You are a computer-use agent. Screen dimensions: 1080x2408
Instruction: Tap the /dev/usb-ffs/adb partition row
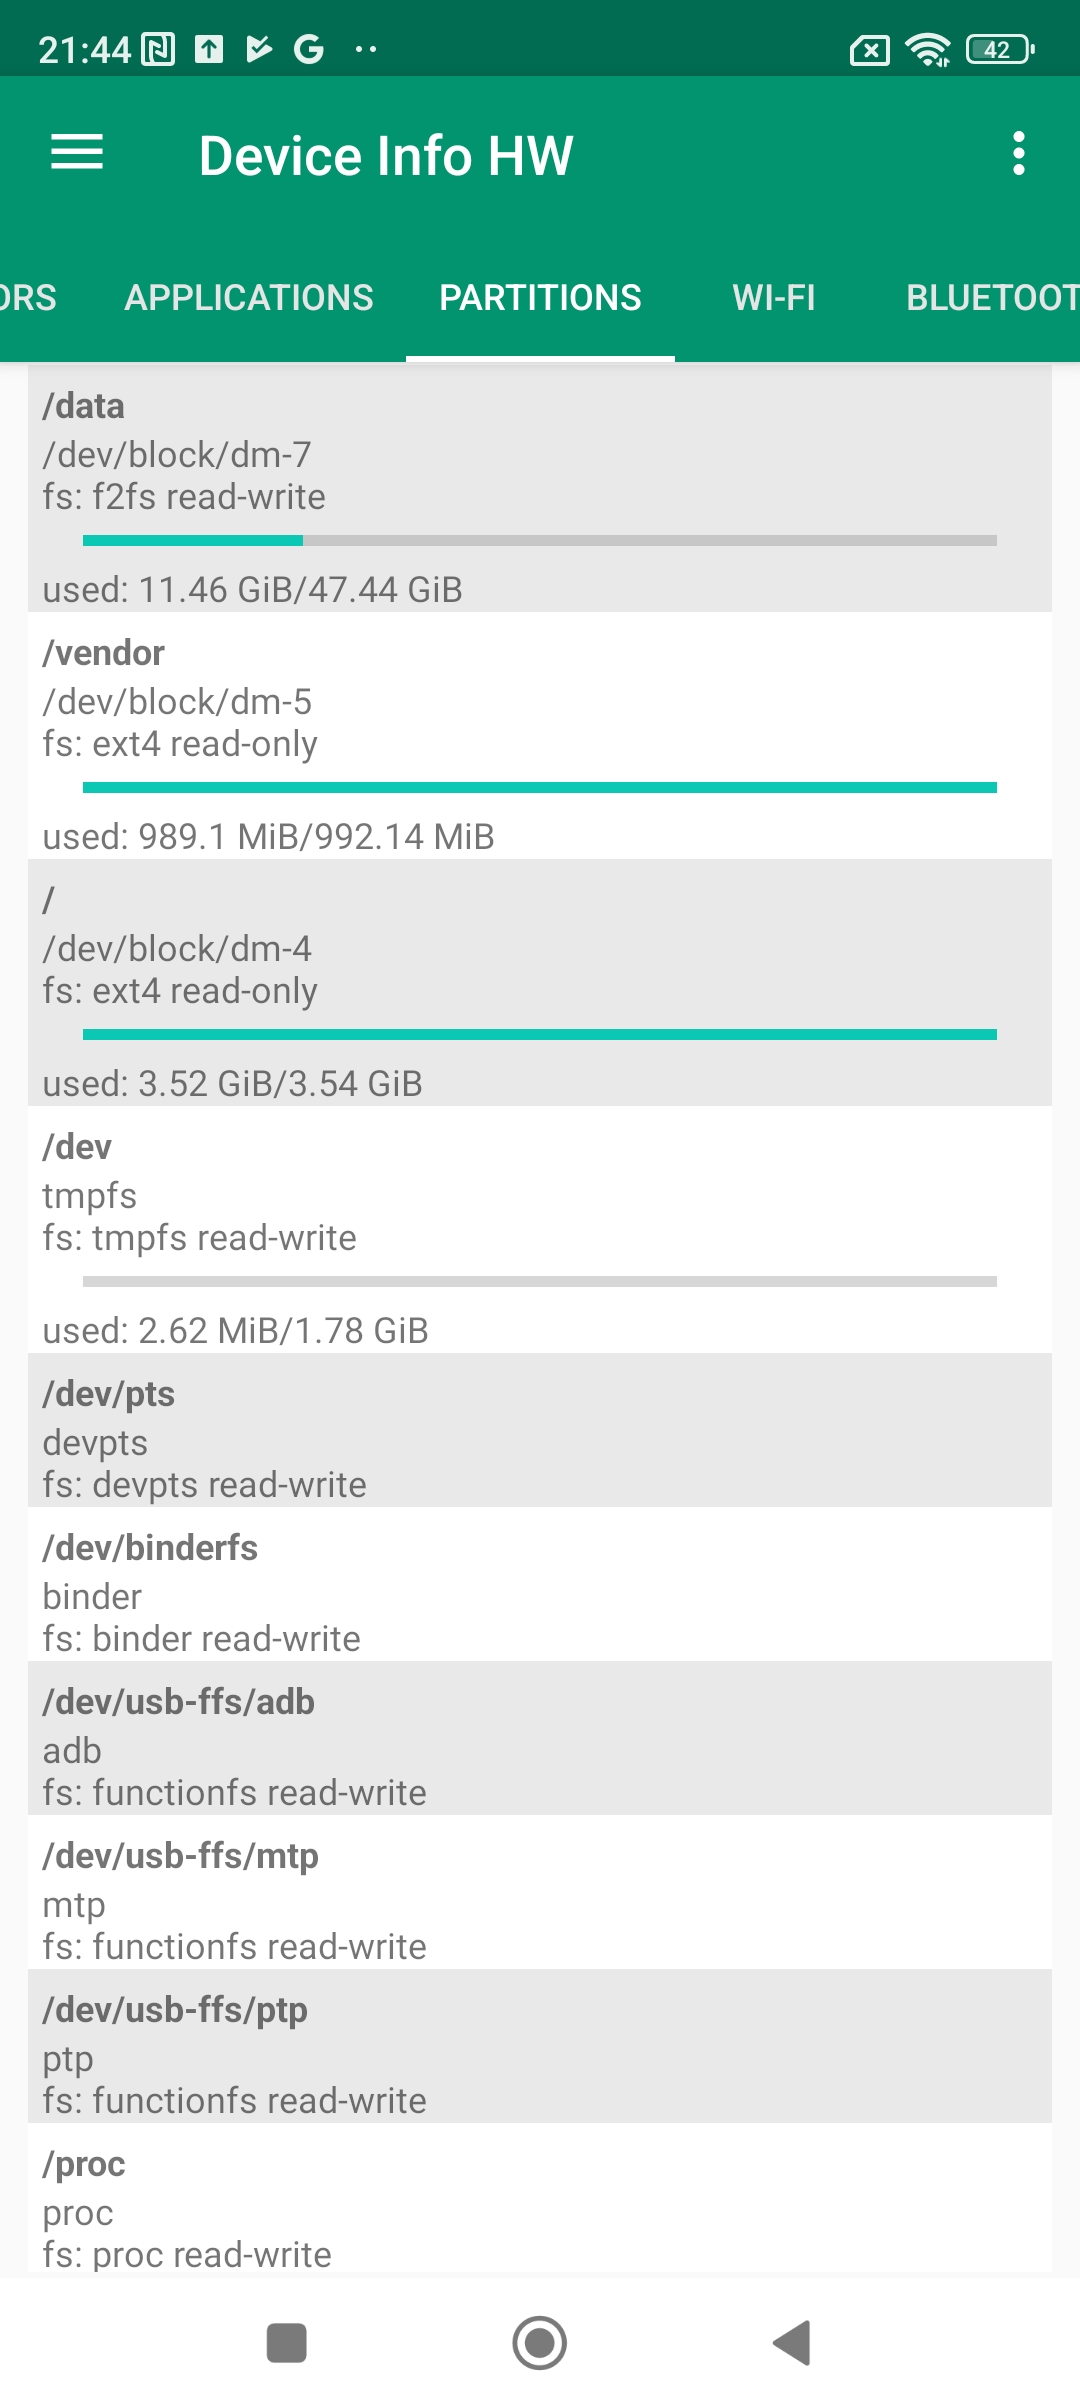point(540,1738)
